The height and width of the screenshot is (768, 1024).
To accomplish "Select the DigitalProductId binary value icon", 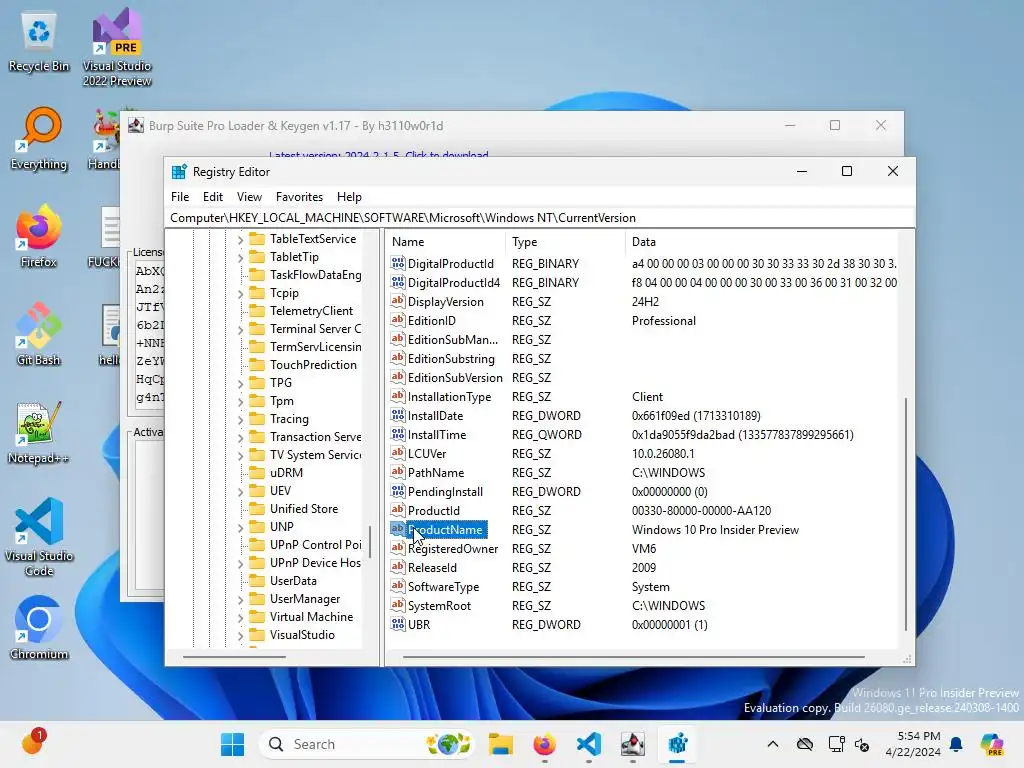I will click(x=398, y=263).
